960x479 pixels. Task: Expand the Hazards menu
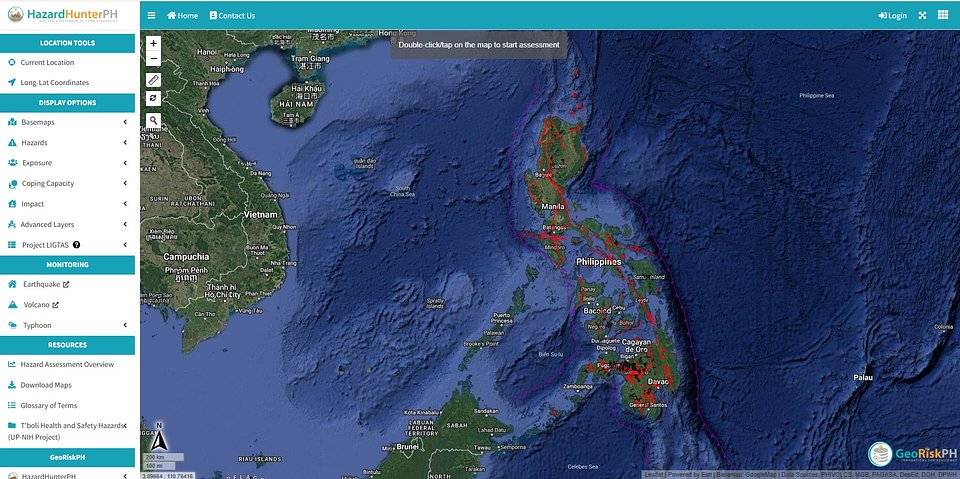point(67,143)
